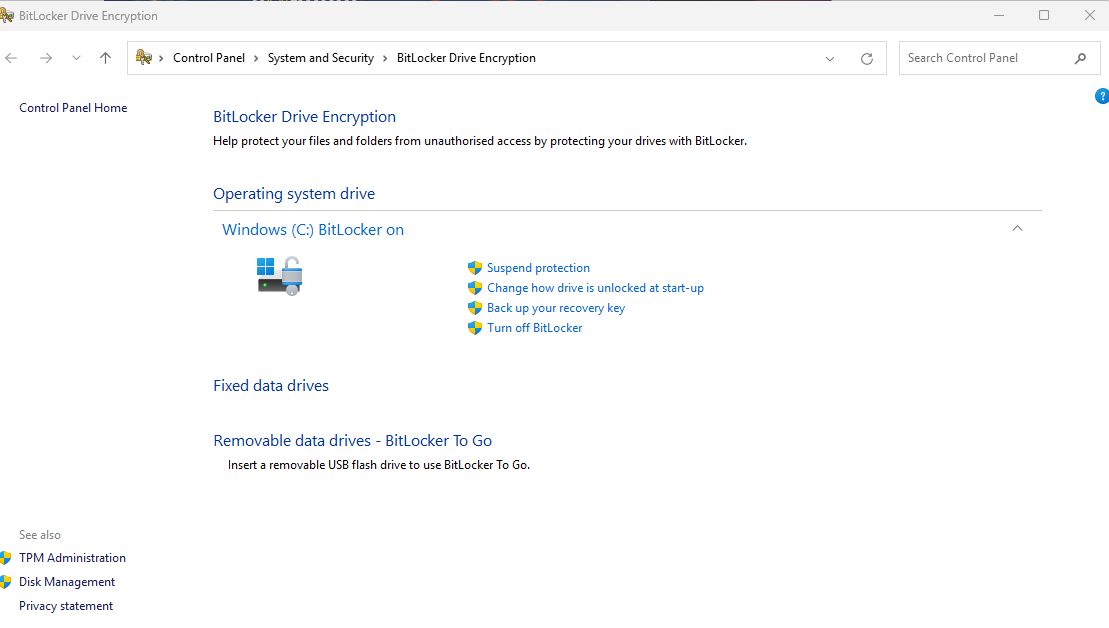Screen dimensions: 1109x628
Task: Click Windows (C:) BitLocker on heading
Action: click(x=313, y=230)
